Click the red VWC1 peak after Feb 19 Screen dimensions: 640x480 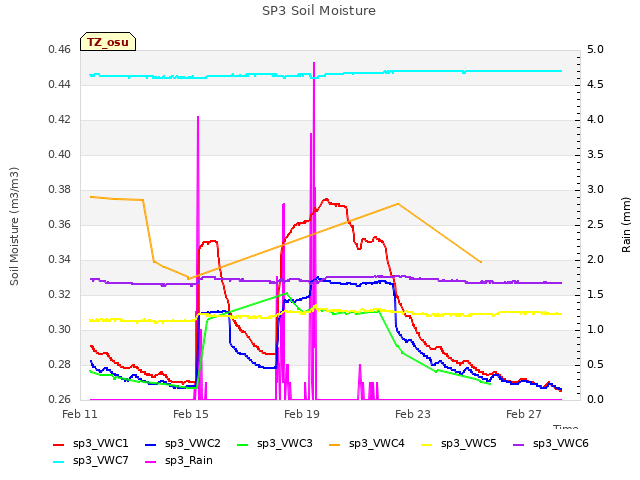[x=326, y=200]
